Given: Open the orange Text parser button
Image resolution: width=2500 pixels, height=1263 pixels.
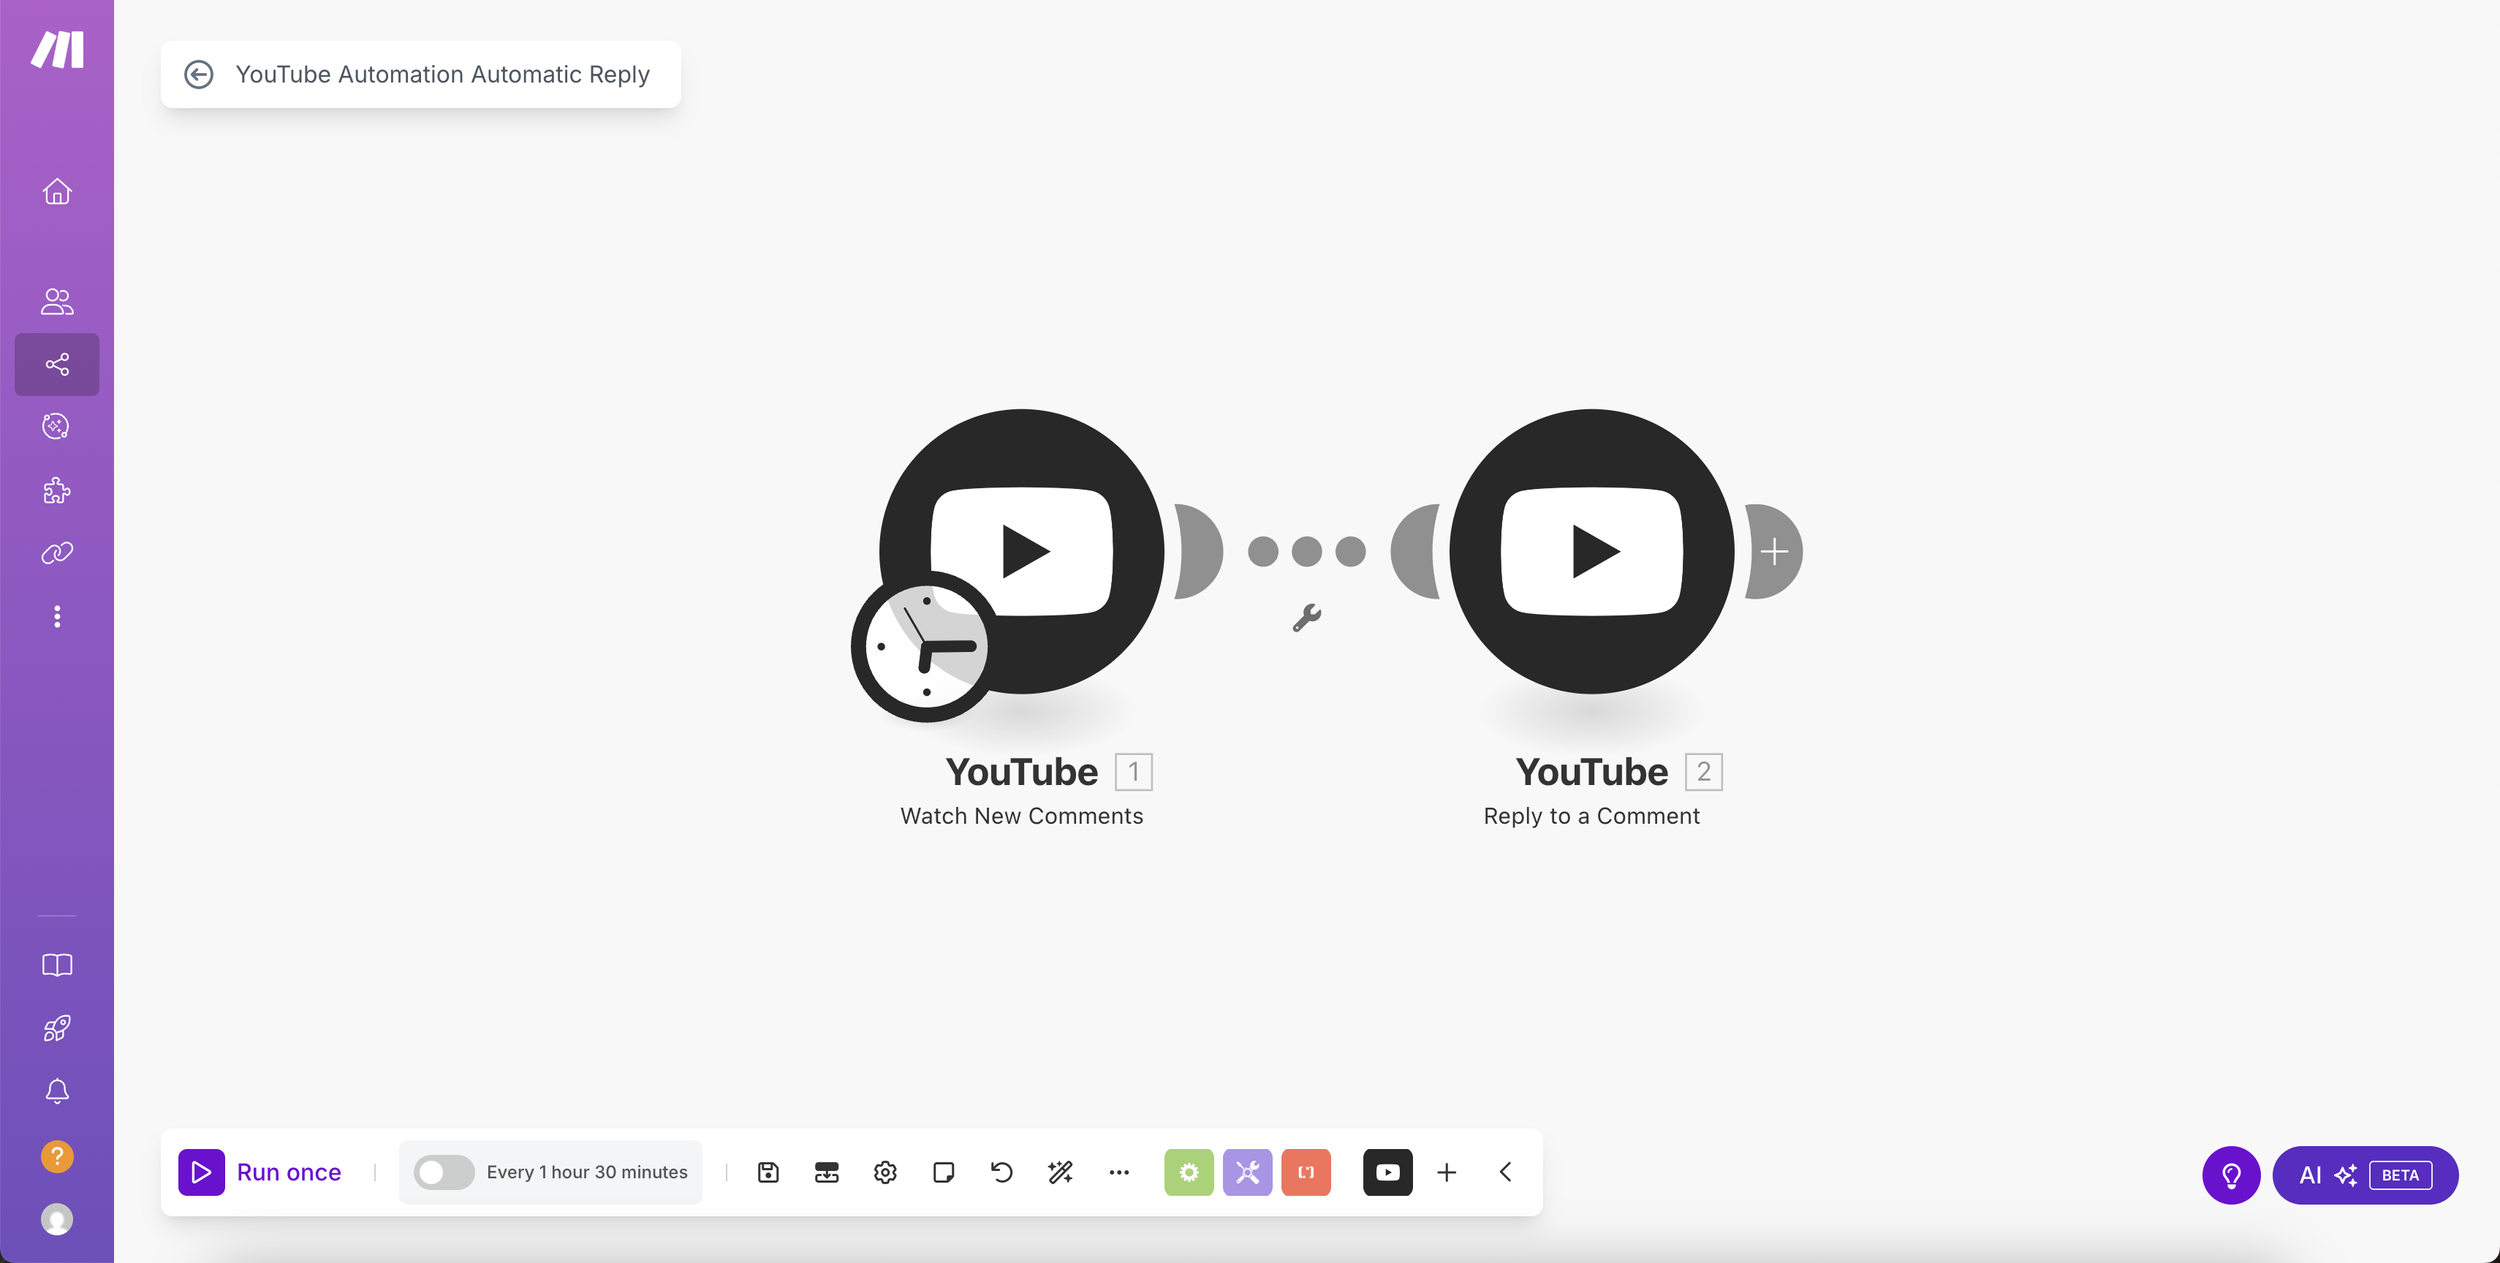Looking at the screenshot, I should 1306,1172.
